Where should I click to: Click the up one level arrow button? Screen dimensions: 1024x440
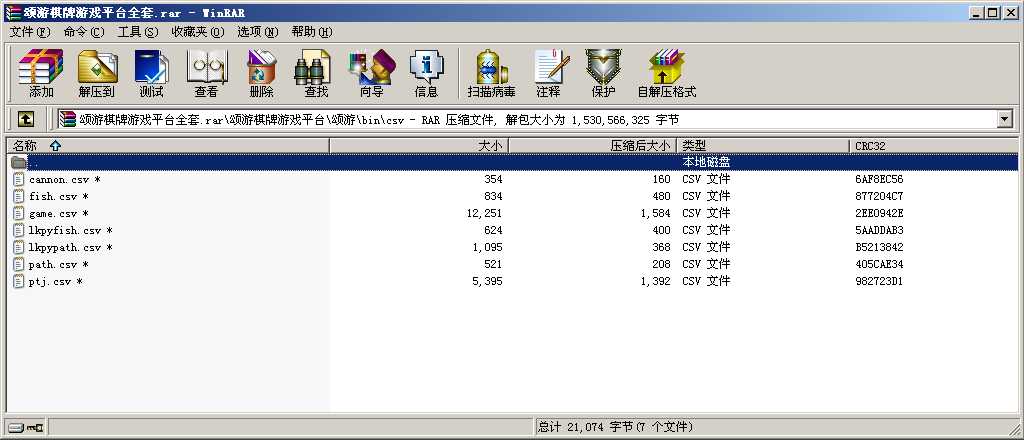[x=25, y=119]
